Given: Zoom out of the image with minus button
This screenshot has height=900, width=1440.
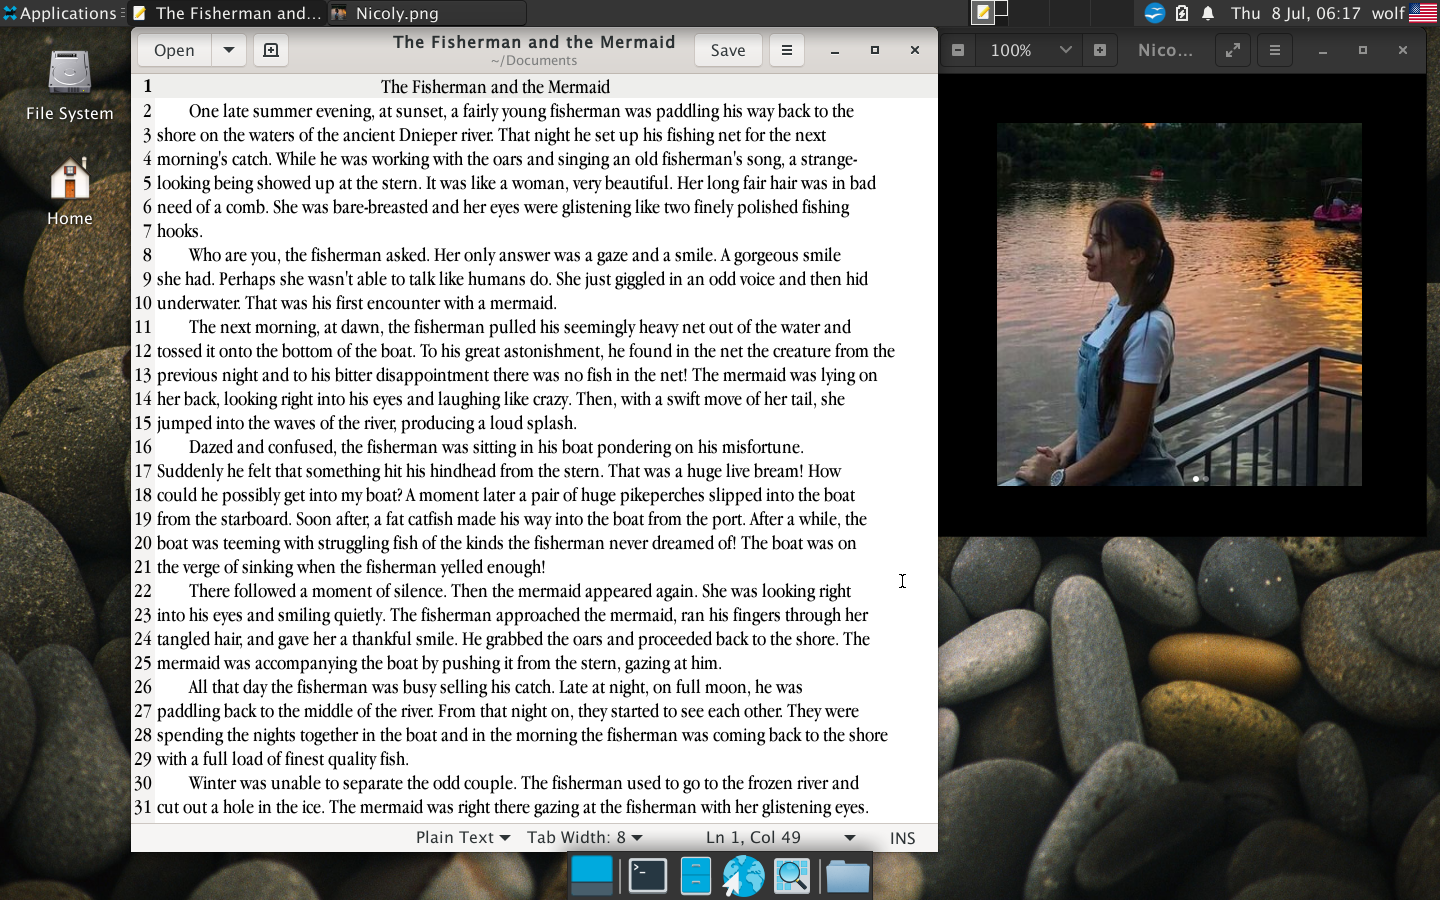Looking at the screenshot, I should click(958, 50).
